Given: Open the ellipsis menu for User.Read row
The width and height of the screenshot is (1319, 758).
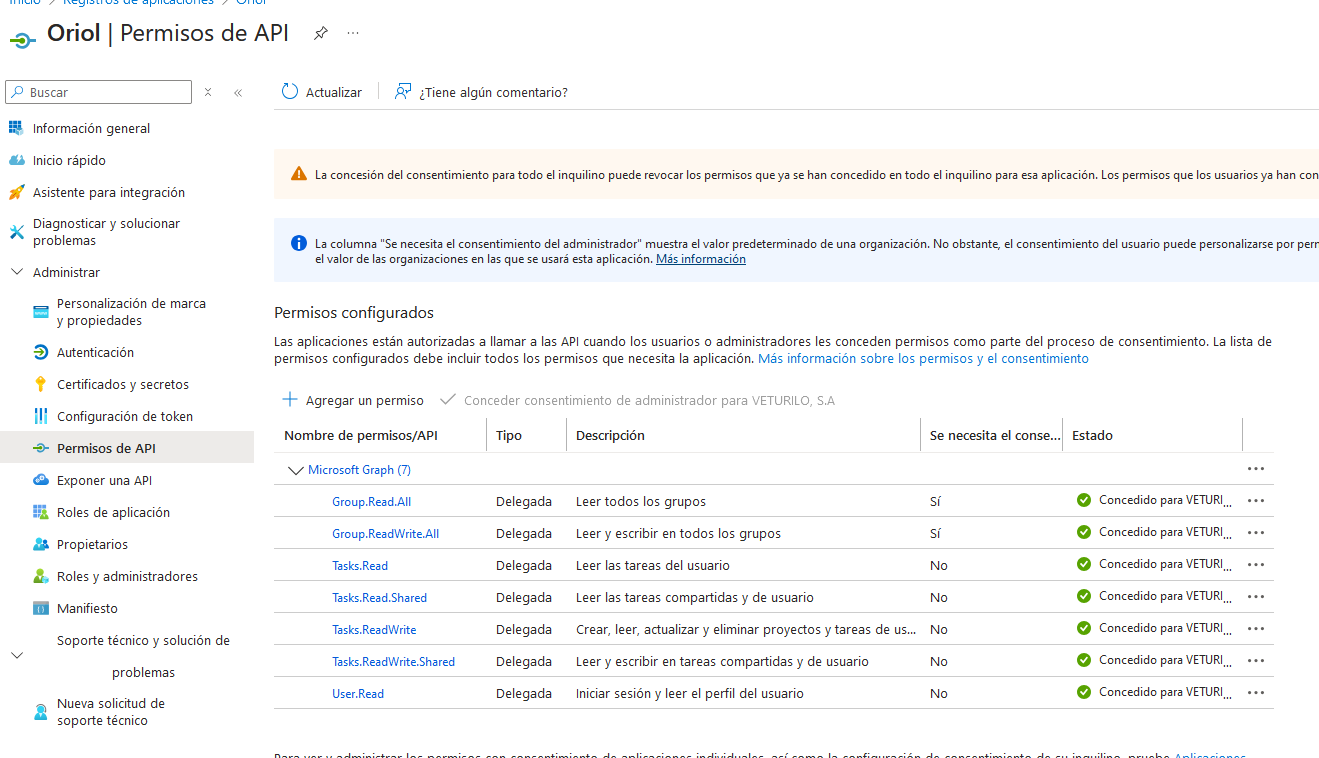Looking at the screenshot, I should point(1256,693).
